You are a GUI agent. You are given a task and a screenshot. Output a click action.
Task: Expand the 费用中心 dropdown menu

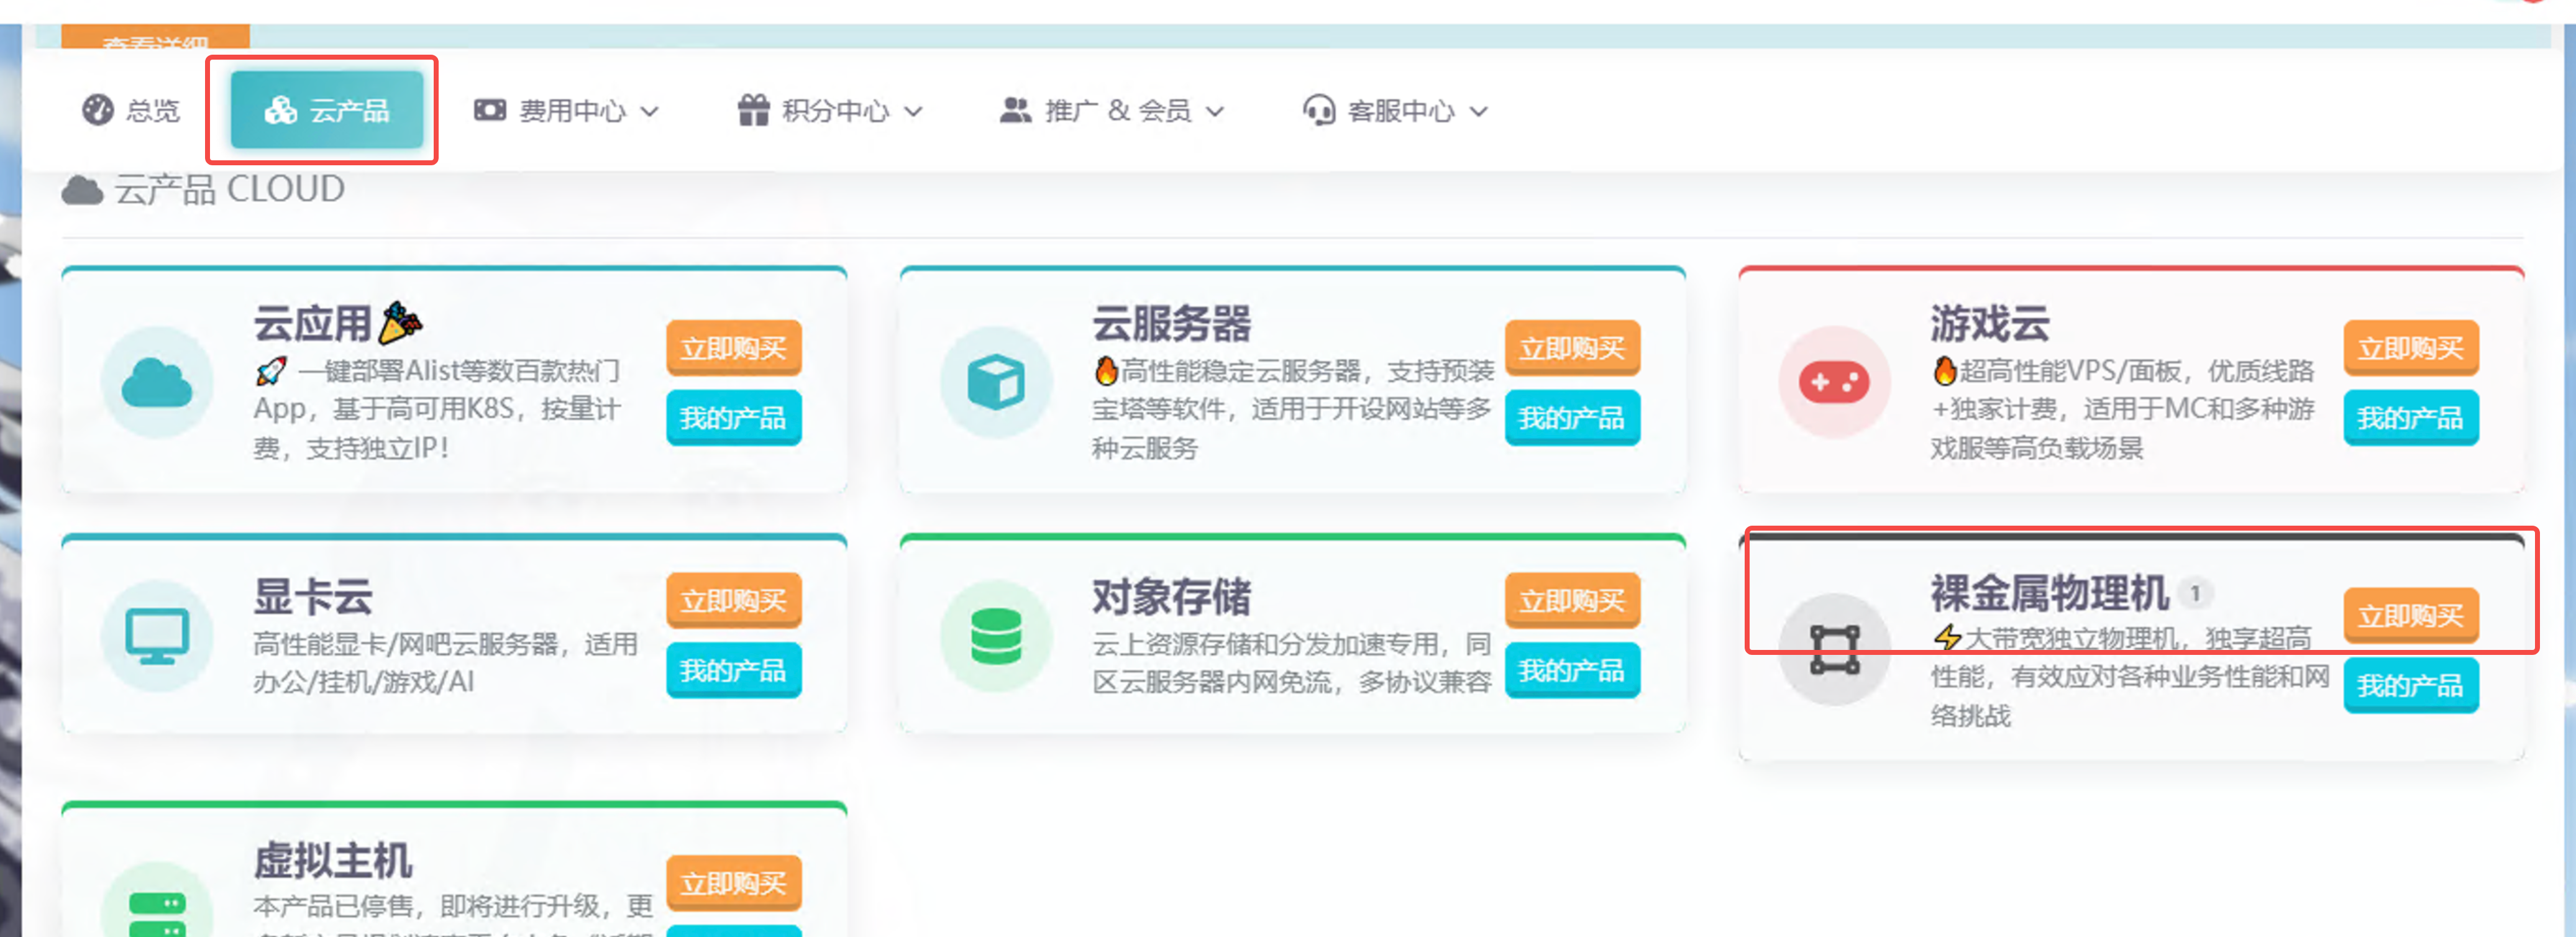[x=567, y=110]
